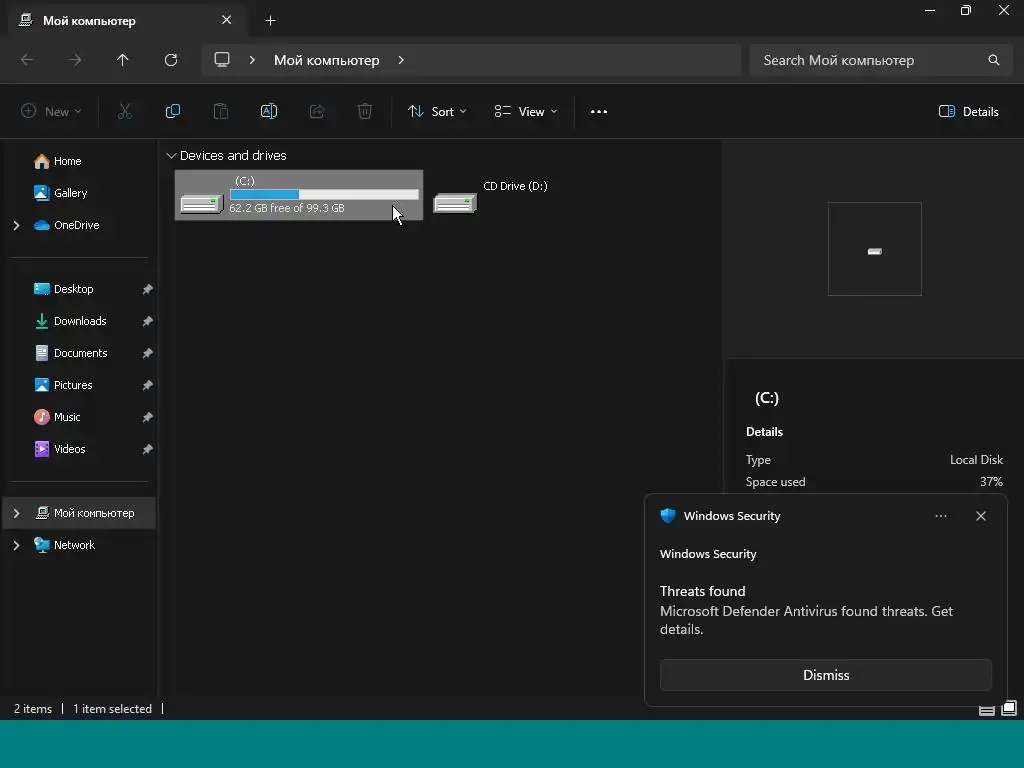The image size is (1024, 768).
Task: Click the Delete trash icon
Action: [x=365, y=112]
